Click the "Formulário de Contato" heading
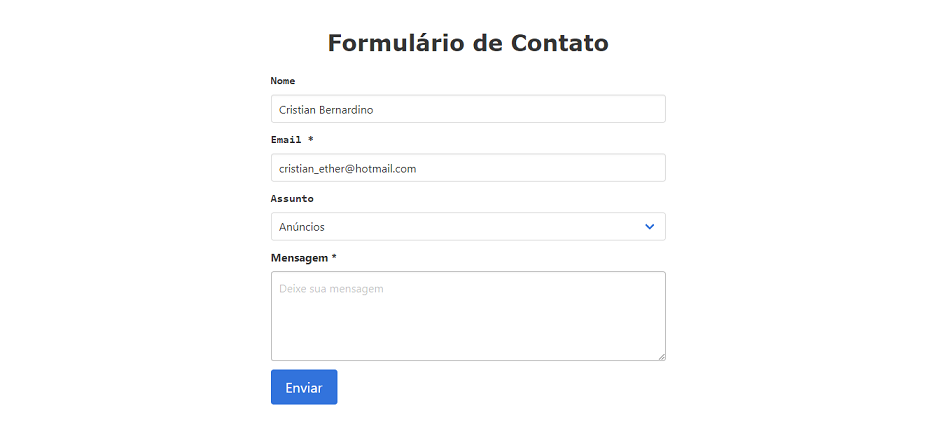 pos(467,44)
